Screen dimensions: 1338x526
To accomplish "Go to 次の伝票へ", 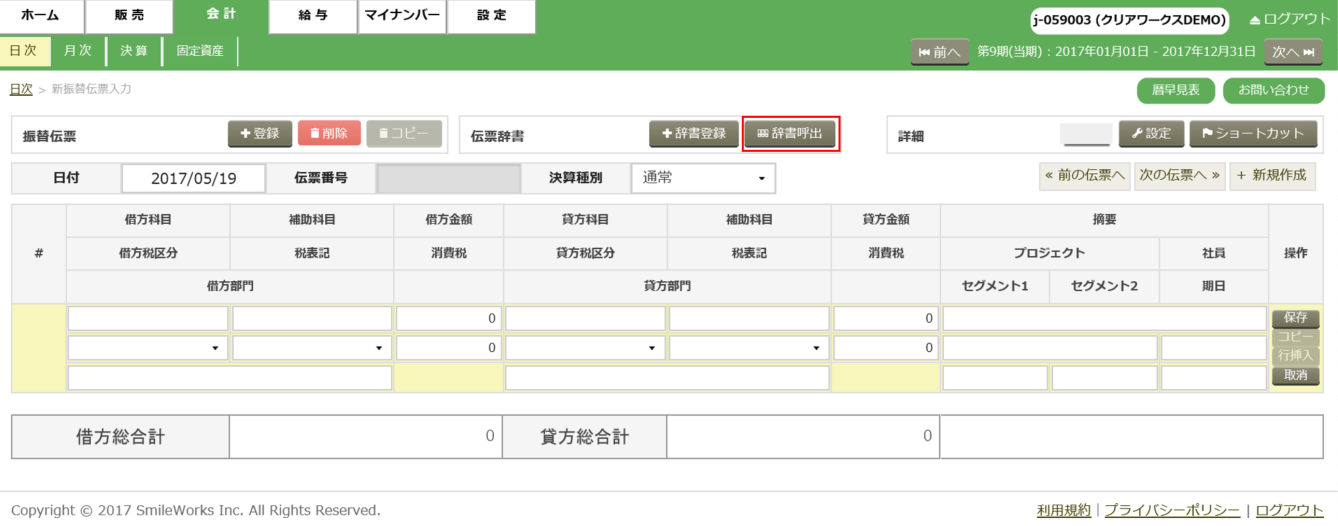I will coord(1180,175).
